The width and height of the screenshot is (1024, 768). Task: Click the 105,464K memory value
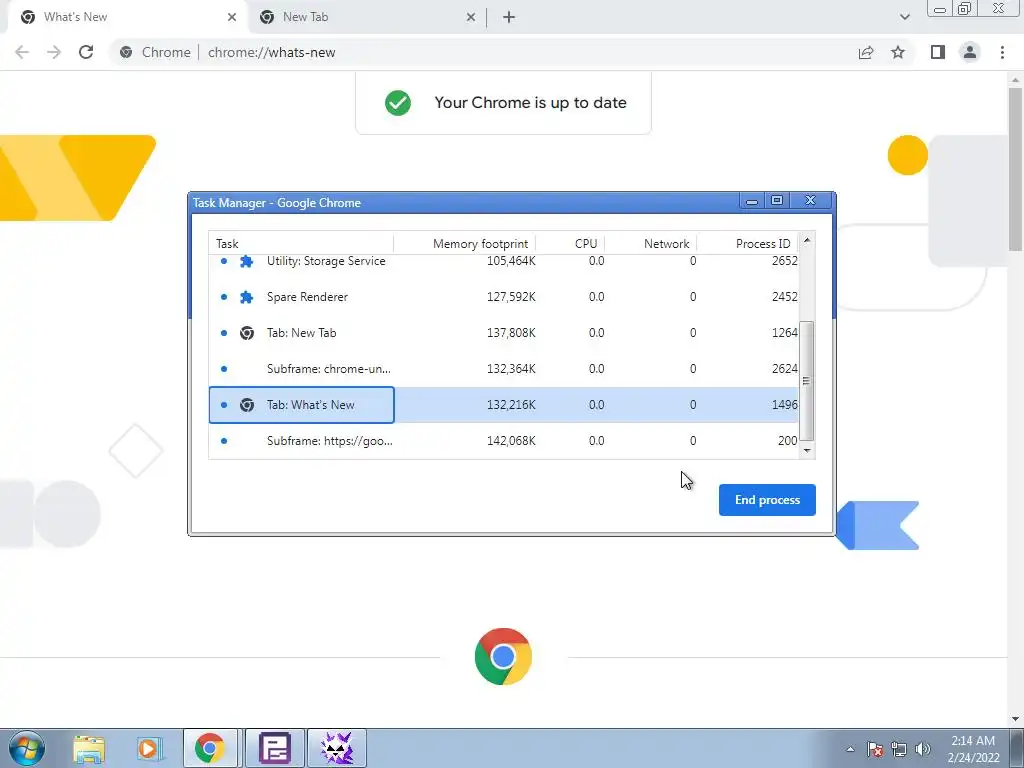tap(511, 261)
